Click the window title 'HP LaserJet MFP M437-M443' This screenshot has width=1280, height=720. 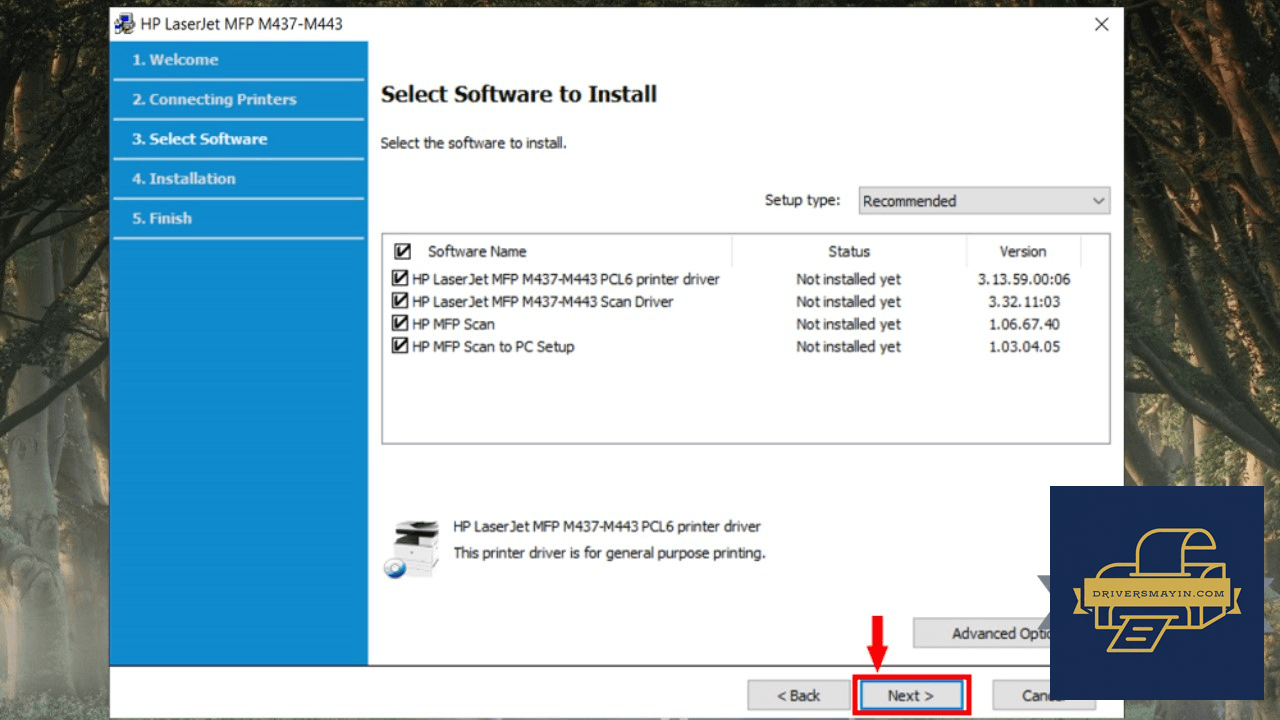click(x=242, y=24)
